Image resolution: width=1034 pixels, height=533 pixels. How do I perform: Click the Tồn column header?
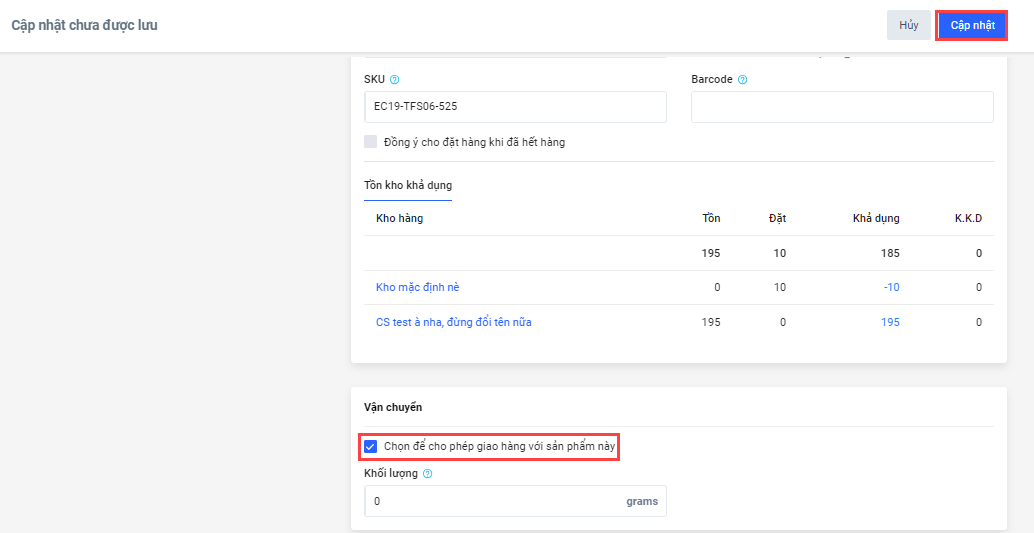(711, 218)
